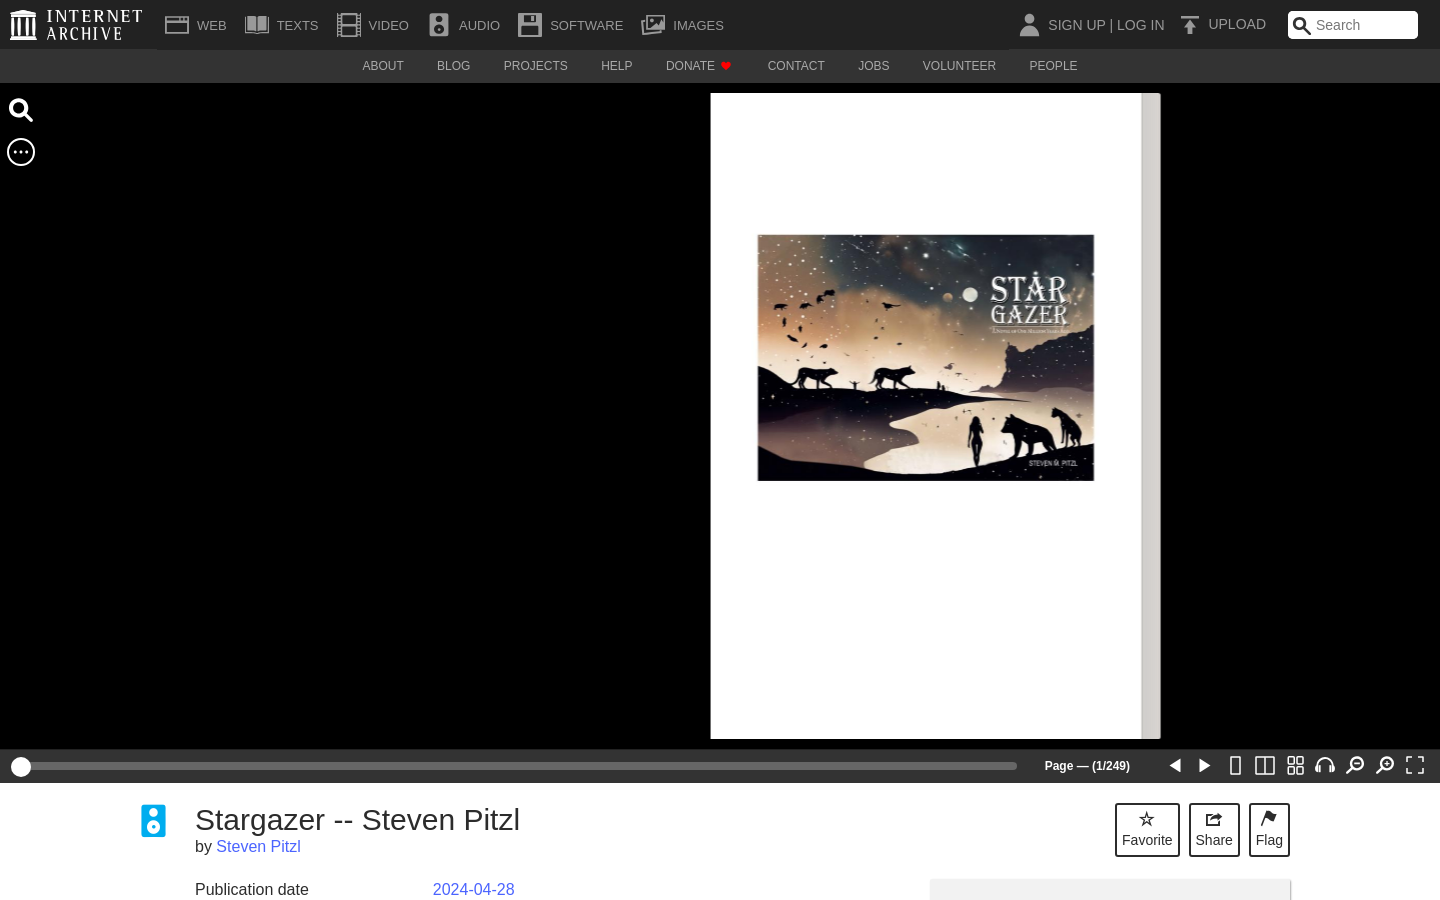
Task: Click the right page edge to flip forward
Action: point(1151,416)
